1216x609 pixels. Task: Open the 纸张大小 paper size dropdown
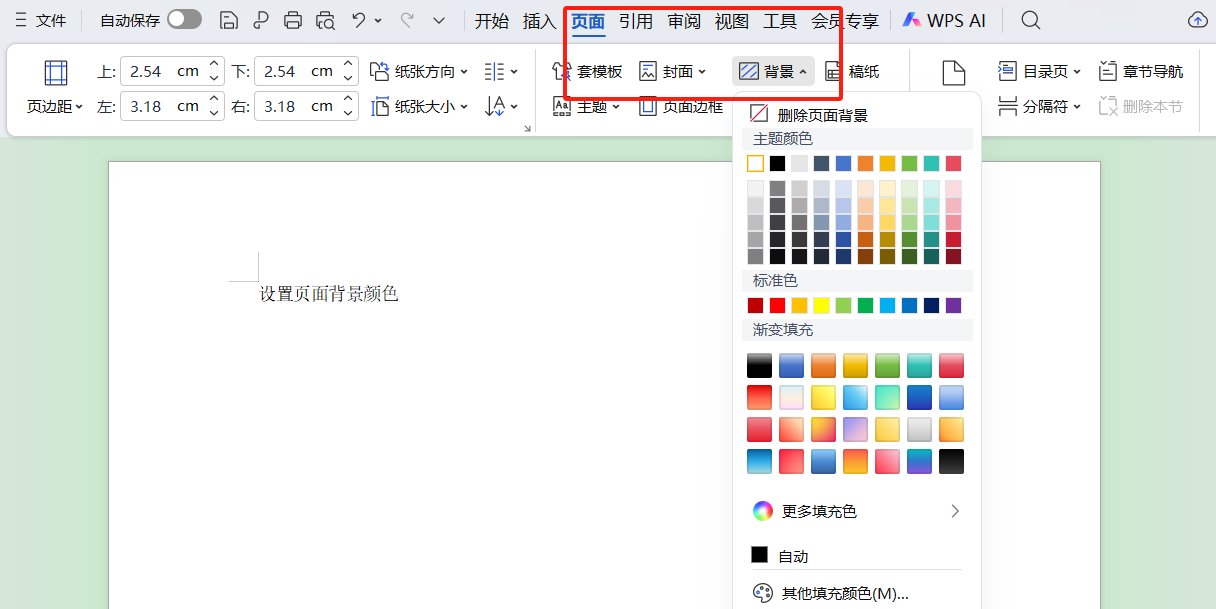[418, 106]
